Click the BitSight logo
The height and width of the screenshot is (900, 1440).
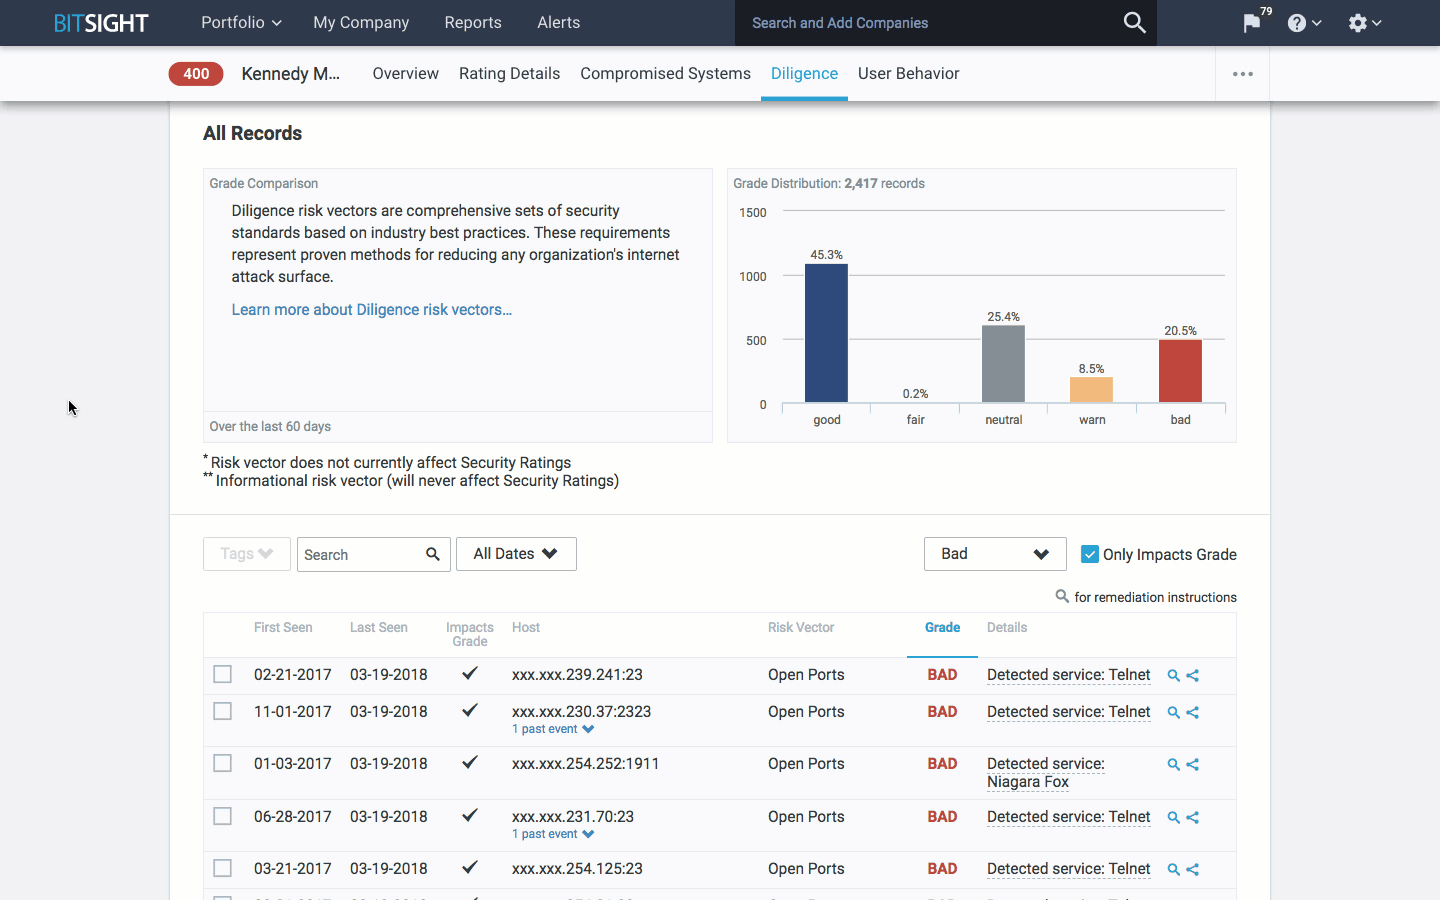[101, 23]
